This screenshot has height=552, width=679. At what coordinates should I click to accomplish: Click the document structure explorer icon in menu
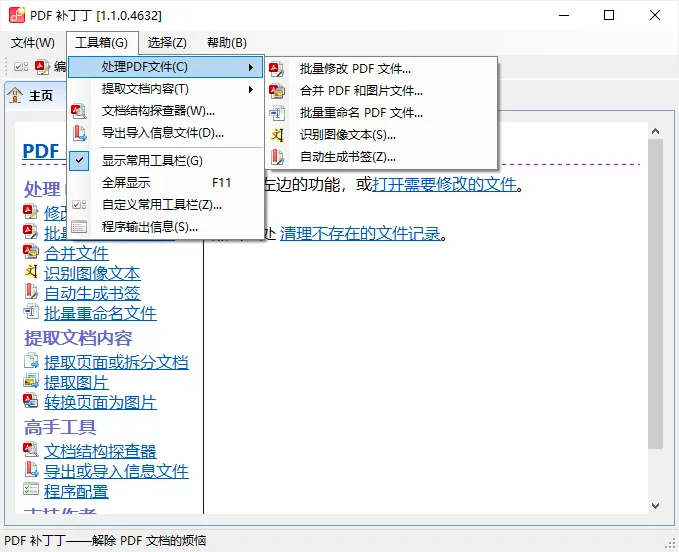[79, 111]
